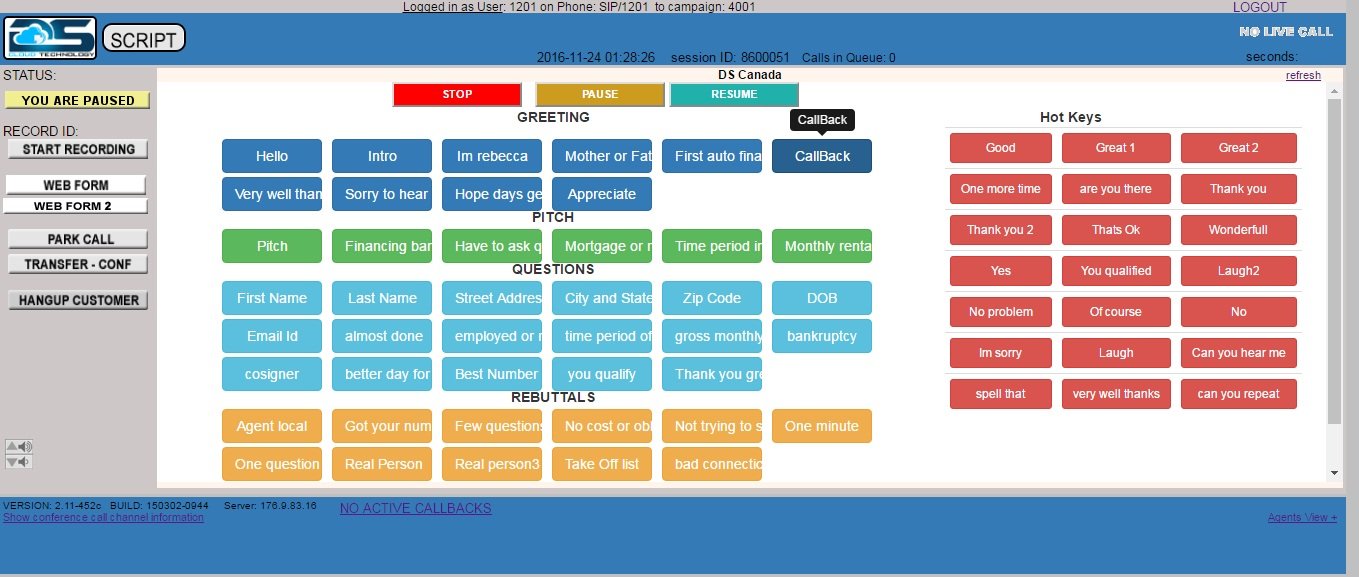
Task: Click the script area scrollbar up arrow
Action: click(1334, 89)
